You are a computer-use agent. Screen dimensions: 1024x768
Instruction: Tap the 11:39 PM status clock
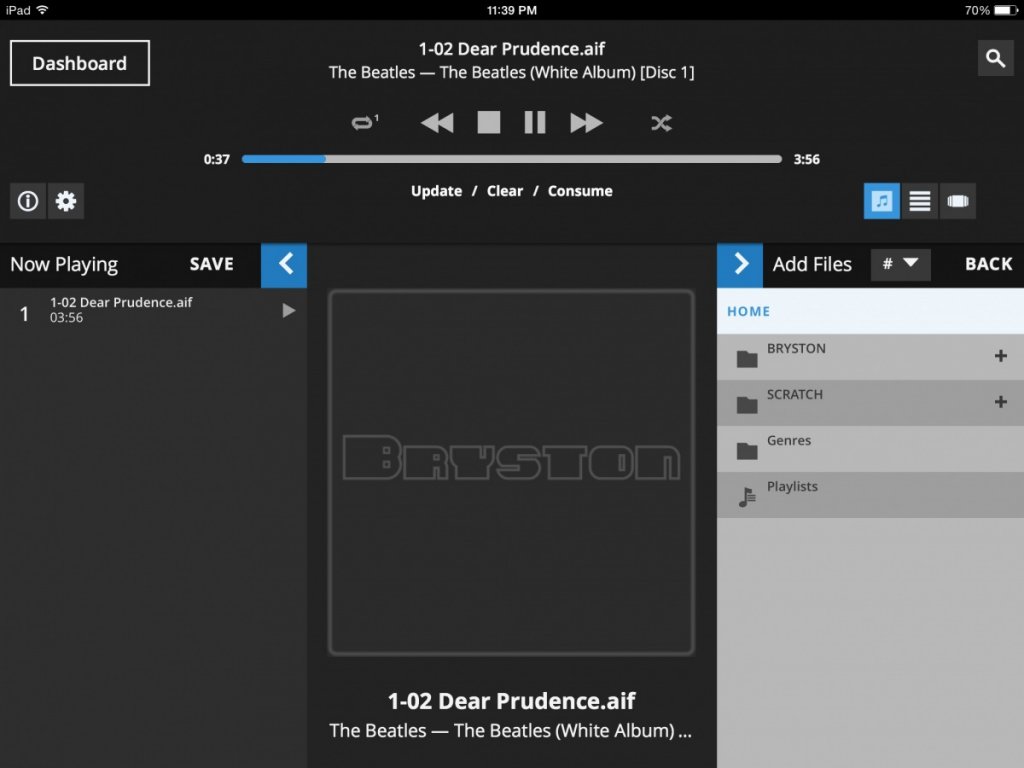(511, 10)
